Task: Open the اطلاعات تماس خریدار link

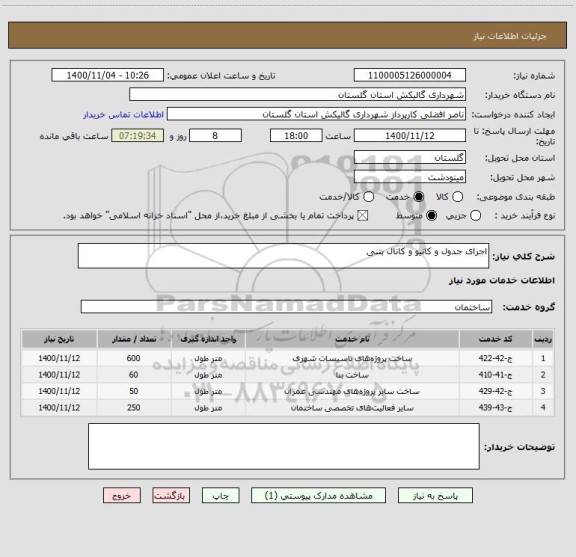Action: click(x=123, y=115)
